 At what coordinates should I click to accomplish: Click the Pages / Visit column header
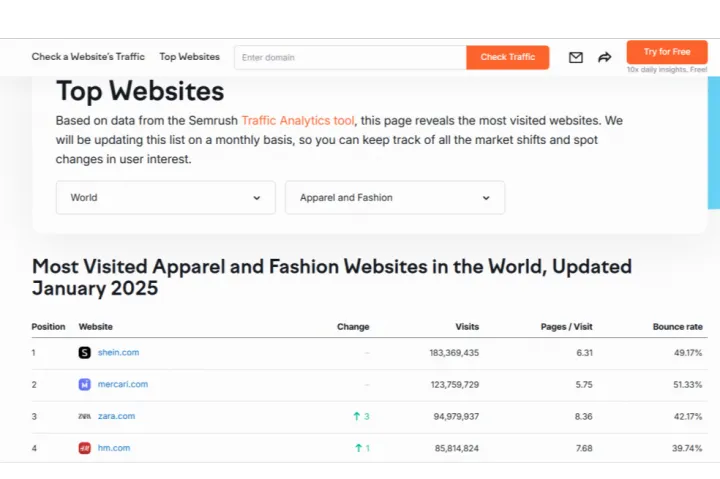[x=567, y=327]
